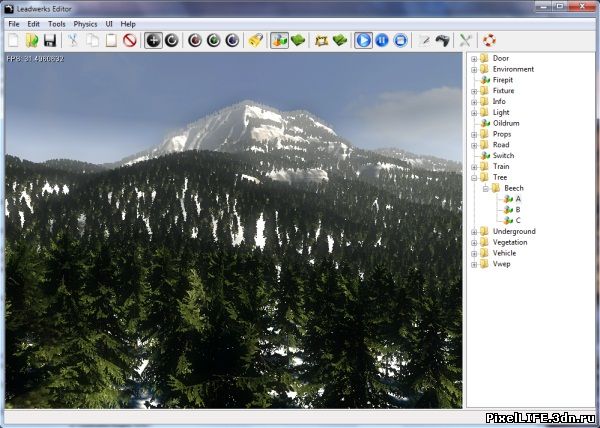Viewport: 600px width, 428px height.
Task: Expand the Environment folder
Action: [x=474, y=70]
